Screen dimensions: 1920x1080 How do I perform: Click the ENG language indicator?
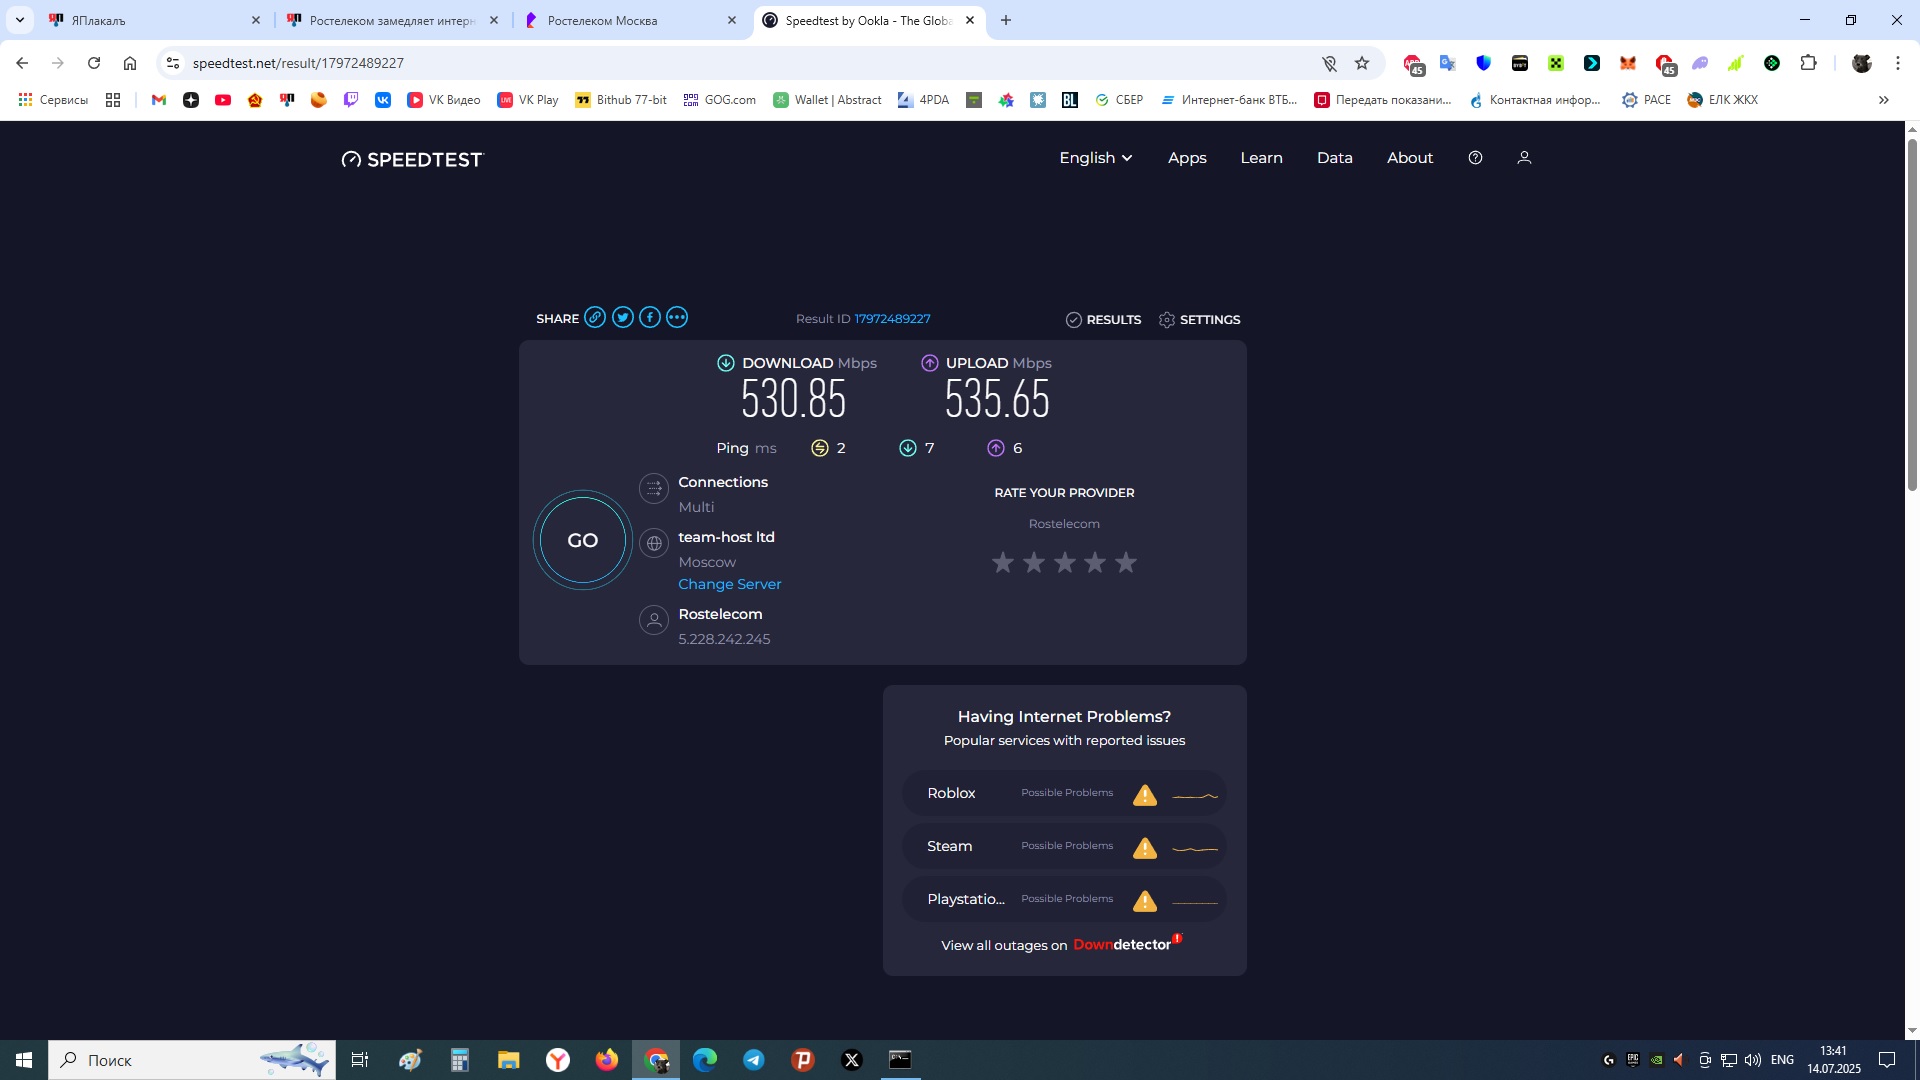(1782, 1060)
